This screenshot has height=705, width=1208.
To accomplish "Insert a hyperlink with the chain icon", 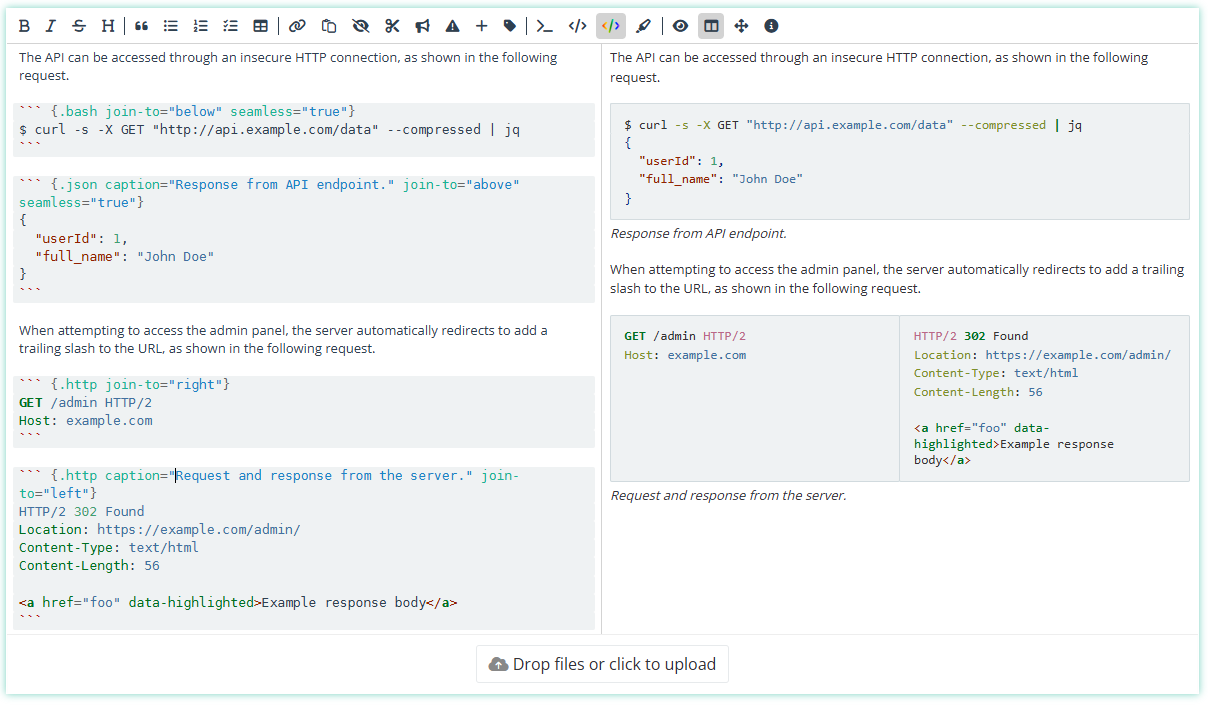I will click(297, 26).
